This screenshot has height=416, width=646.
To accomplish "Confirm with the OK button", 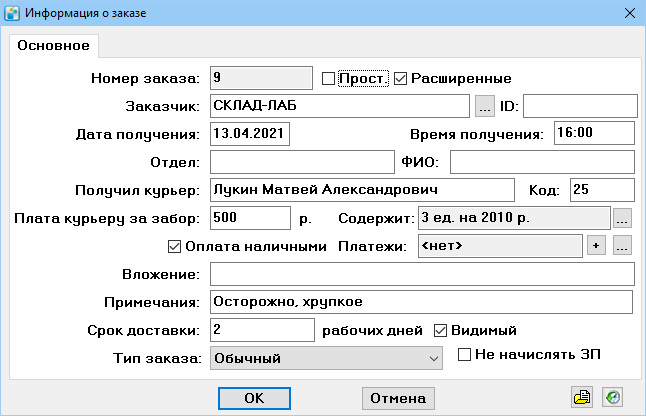I will coord(254,398).
